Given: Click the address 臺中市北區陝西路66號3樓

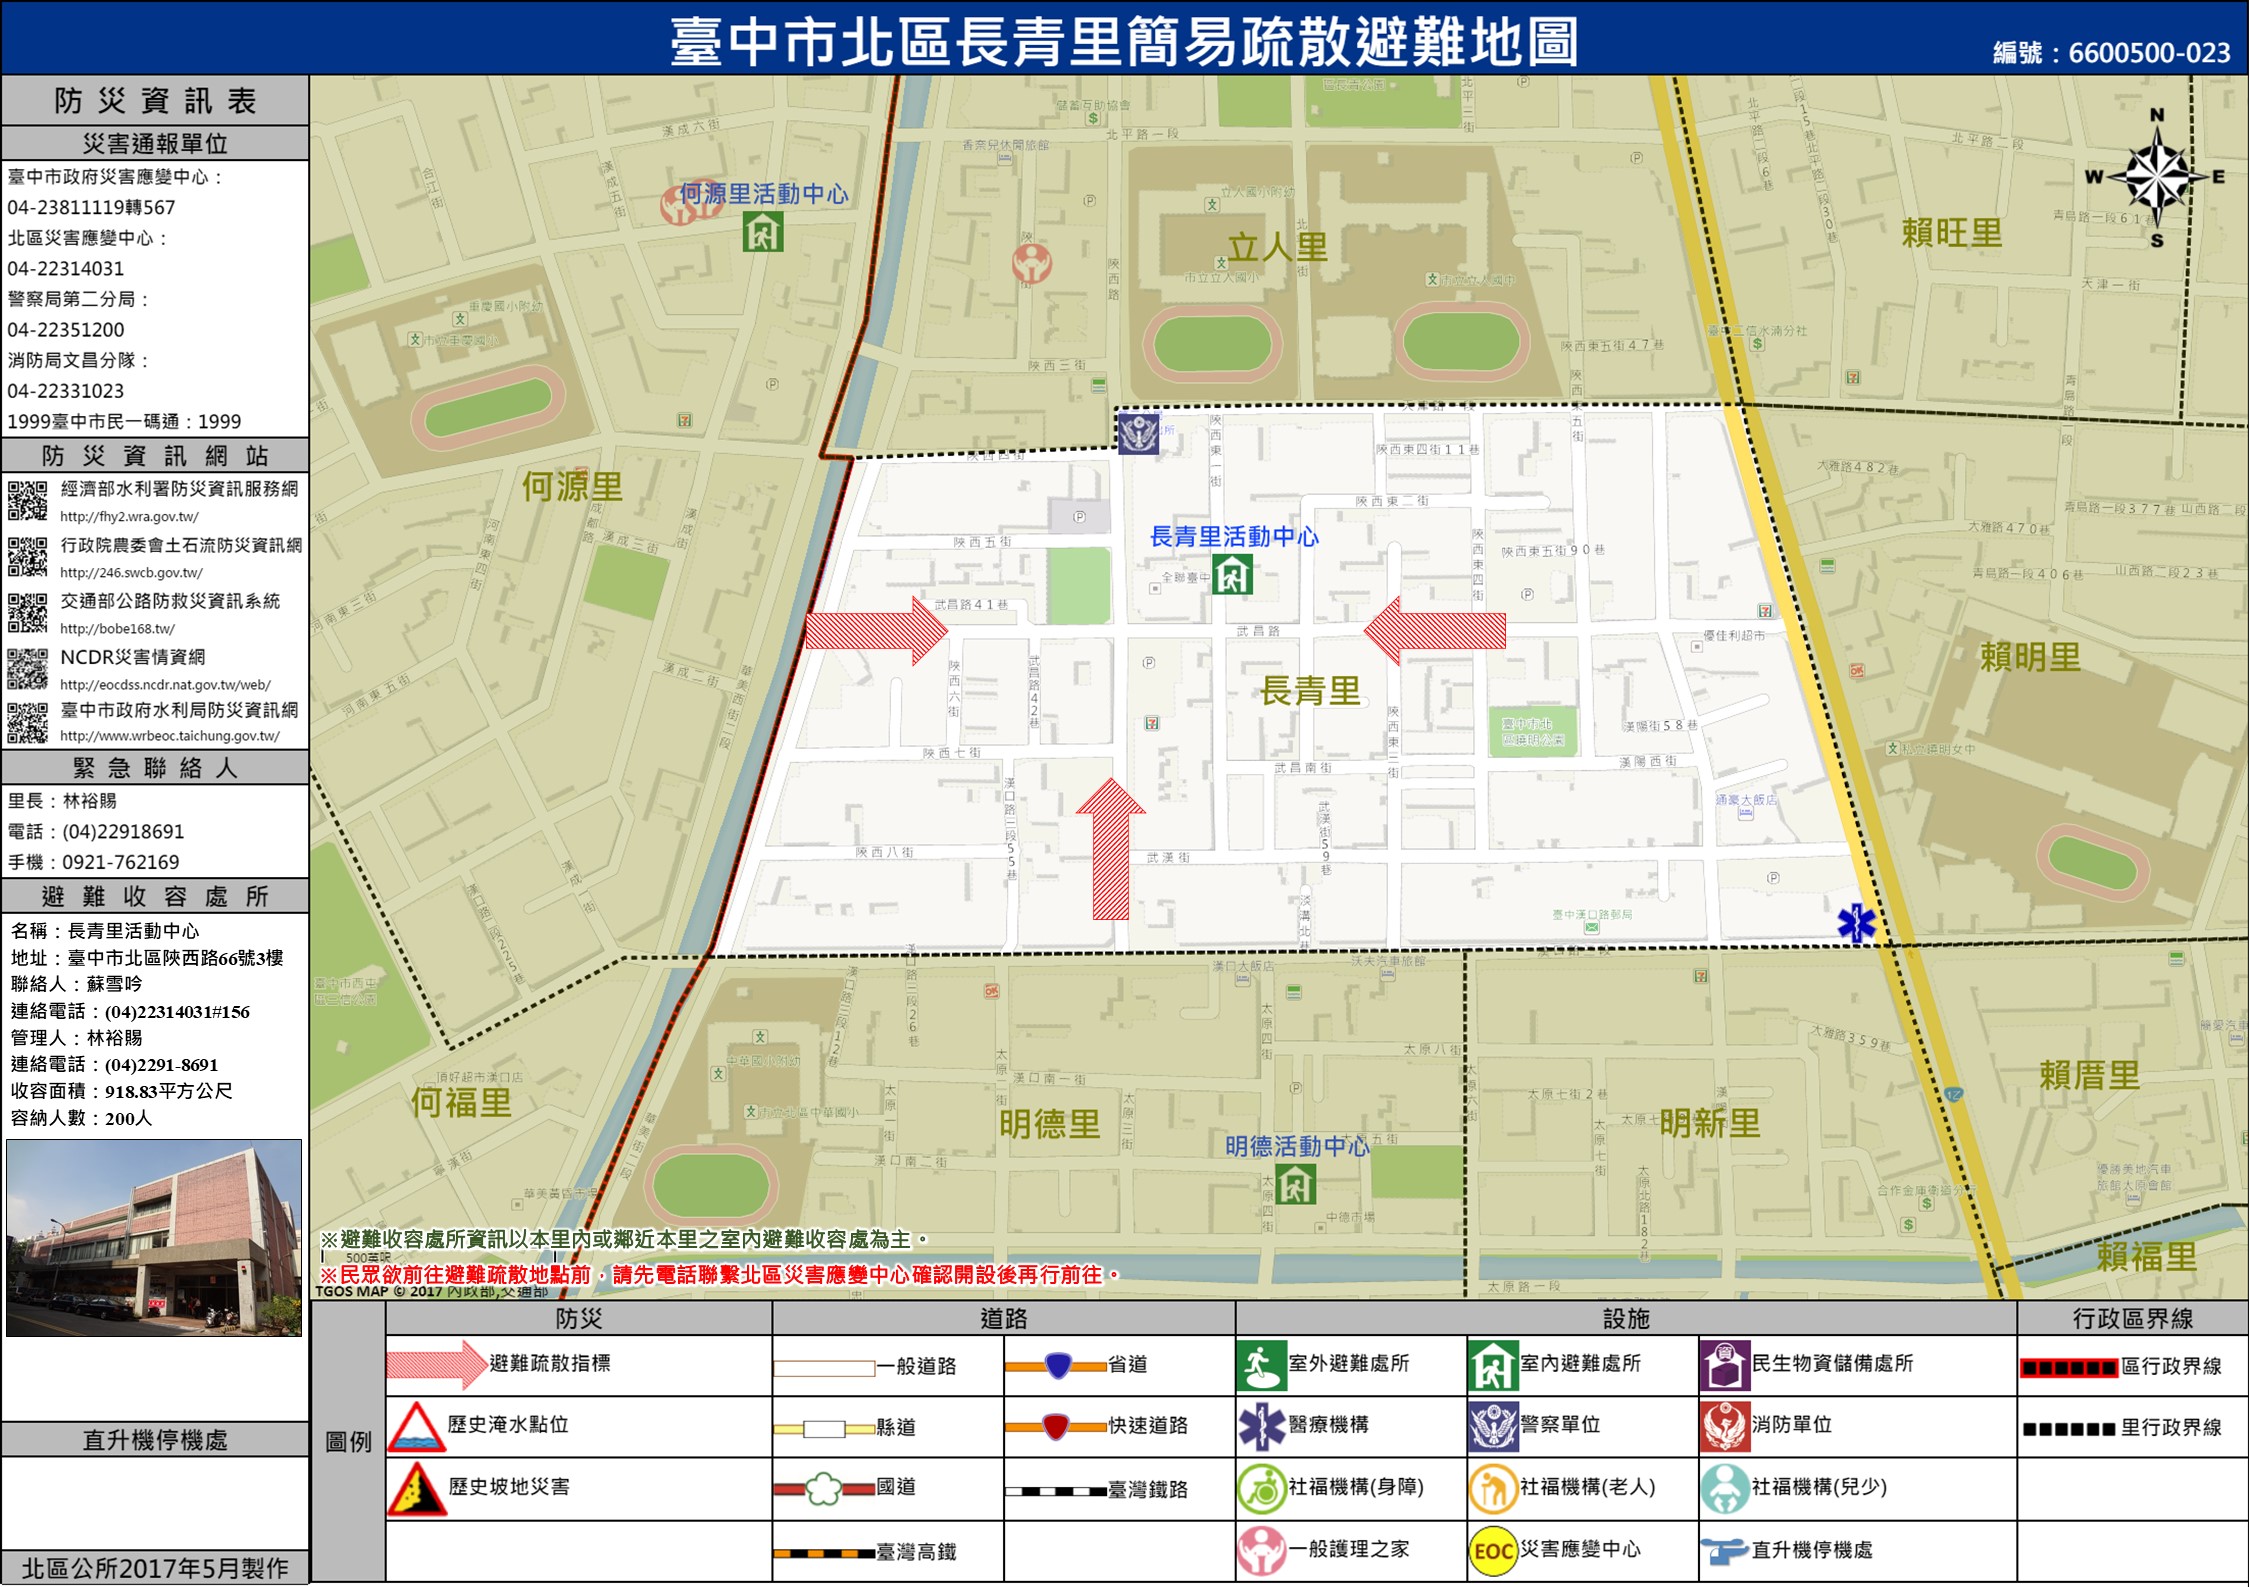Looking at the screenshot, I should 176,958.
